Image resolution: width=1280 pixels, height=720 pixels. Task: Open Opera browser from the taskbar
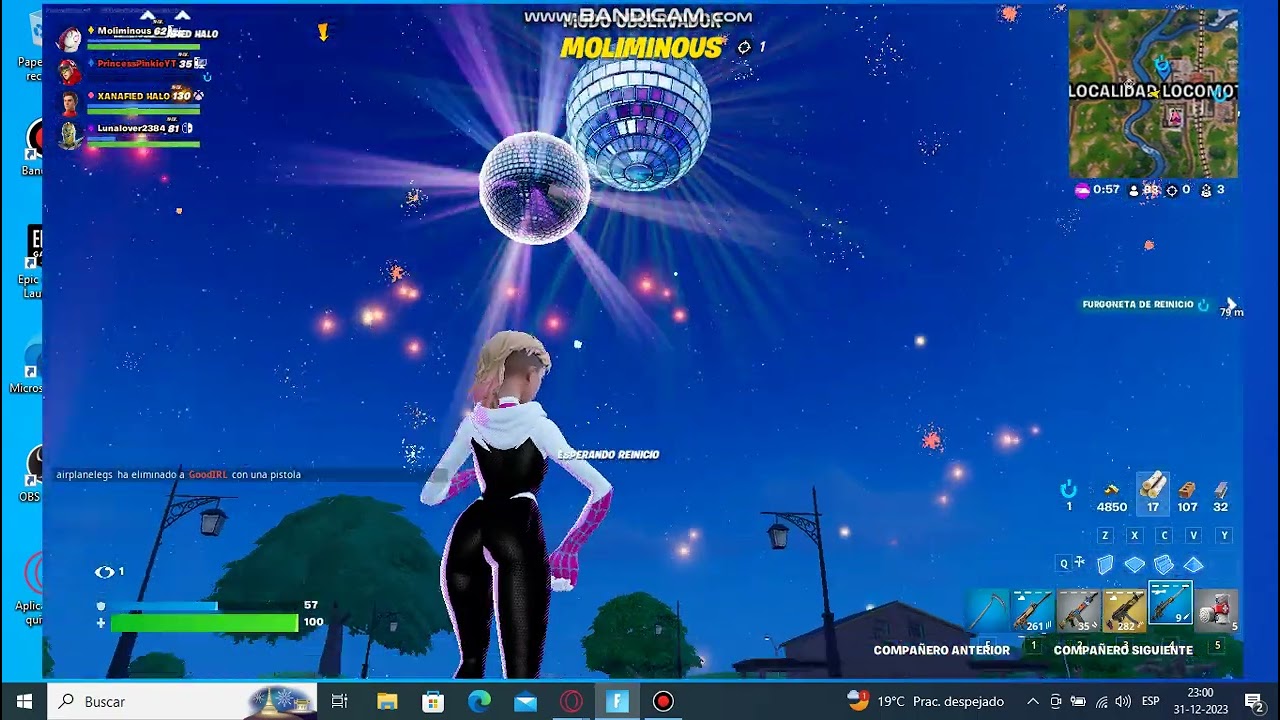coord(571,702)
